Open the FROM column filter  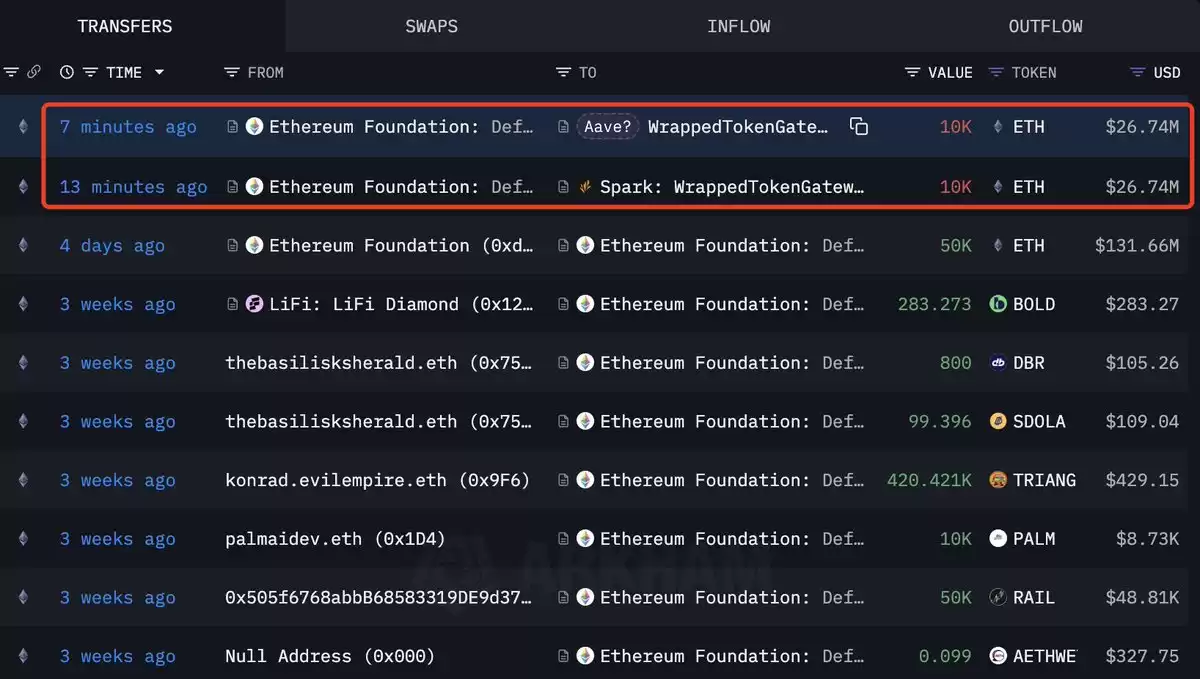pos(232,72)
